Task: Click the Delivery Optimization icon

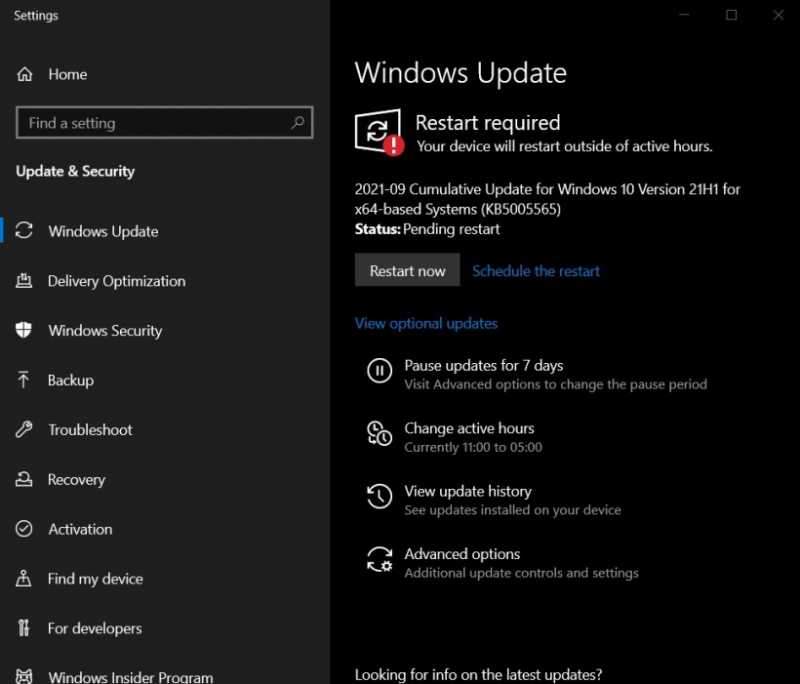Action: click(24, 281)
